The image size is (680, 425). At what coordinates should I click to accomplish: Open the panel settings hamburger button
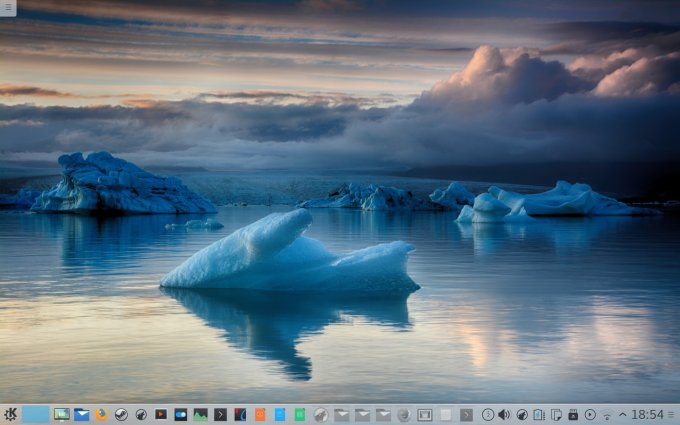pos(672,414)
